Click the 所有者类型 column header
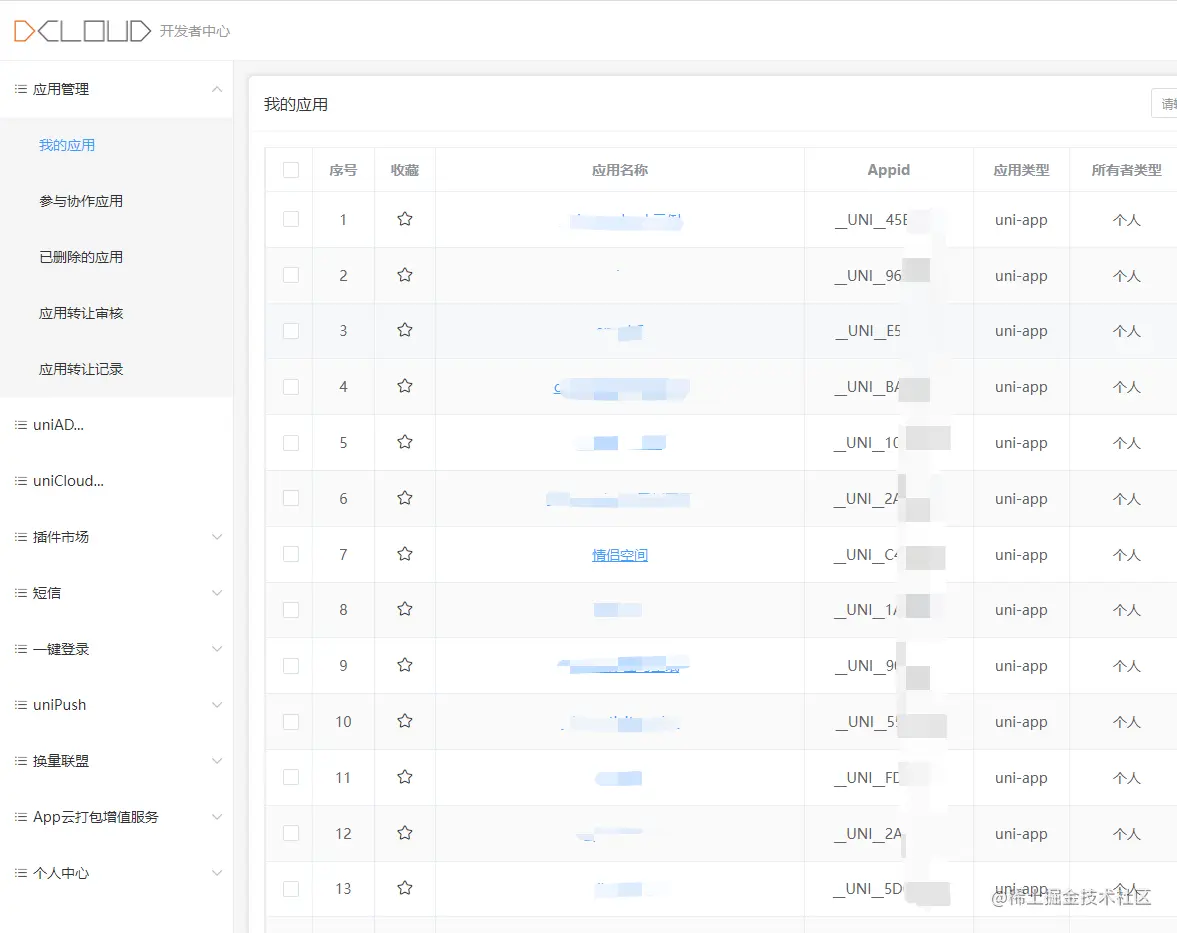The width and height of the screenshot is (1177, 933). 1127,170
